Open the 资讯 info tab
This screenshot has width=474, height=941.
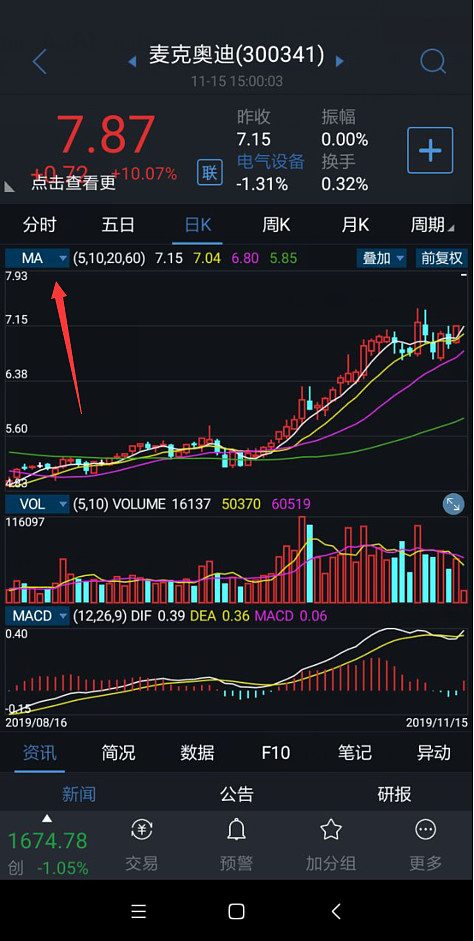tap(40, 753)
